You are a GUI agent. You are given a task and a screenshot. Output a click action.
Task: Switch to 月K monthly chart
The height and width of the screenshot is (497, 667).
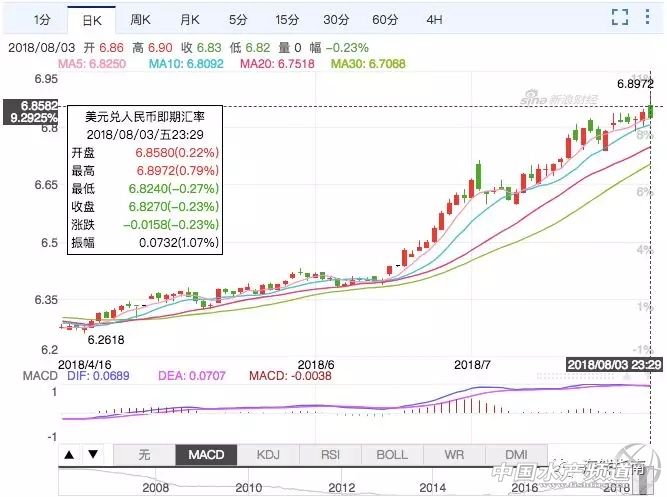tap(189, 19)
